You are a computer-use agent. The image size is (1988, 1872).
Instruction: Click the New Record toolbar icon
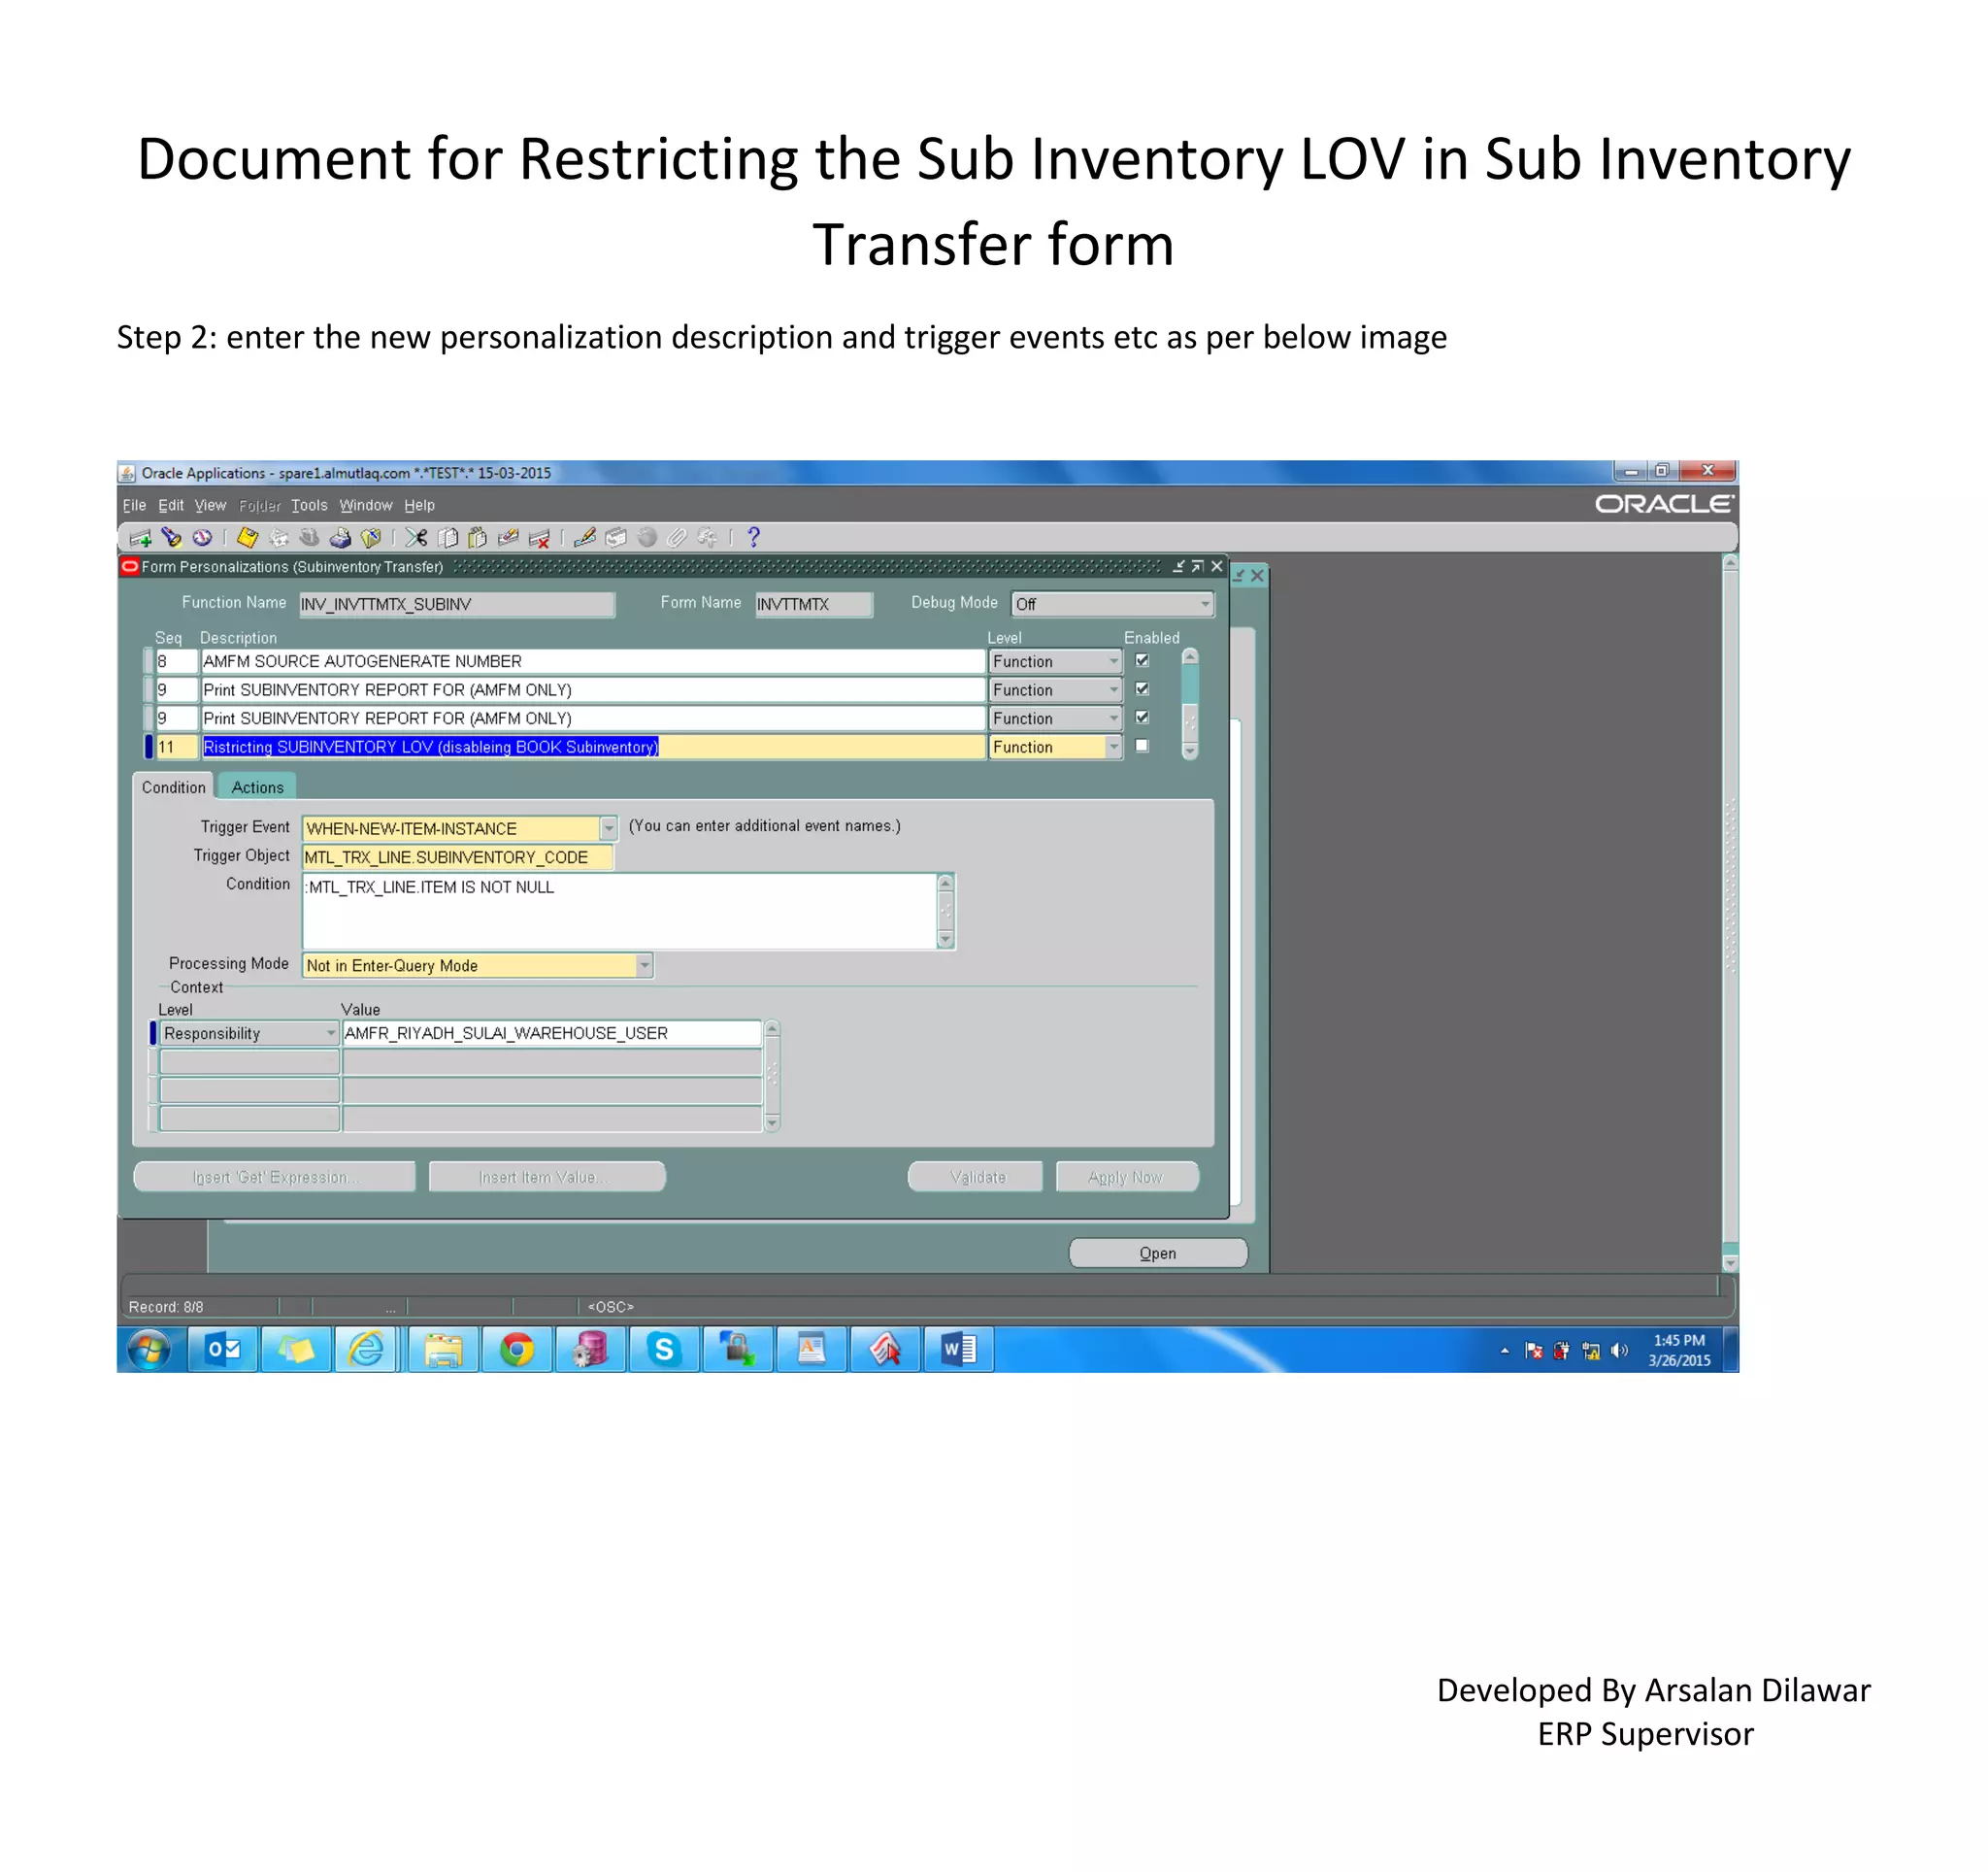140,538
